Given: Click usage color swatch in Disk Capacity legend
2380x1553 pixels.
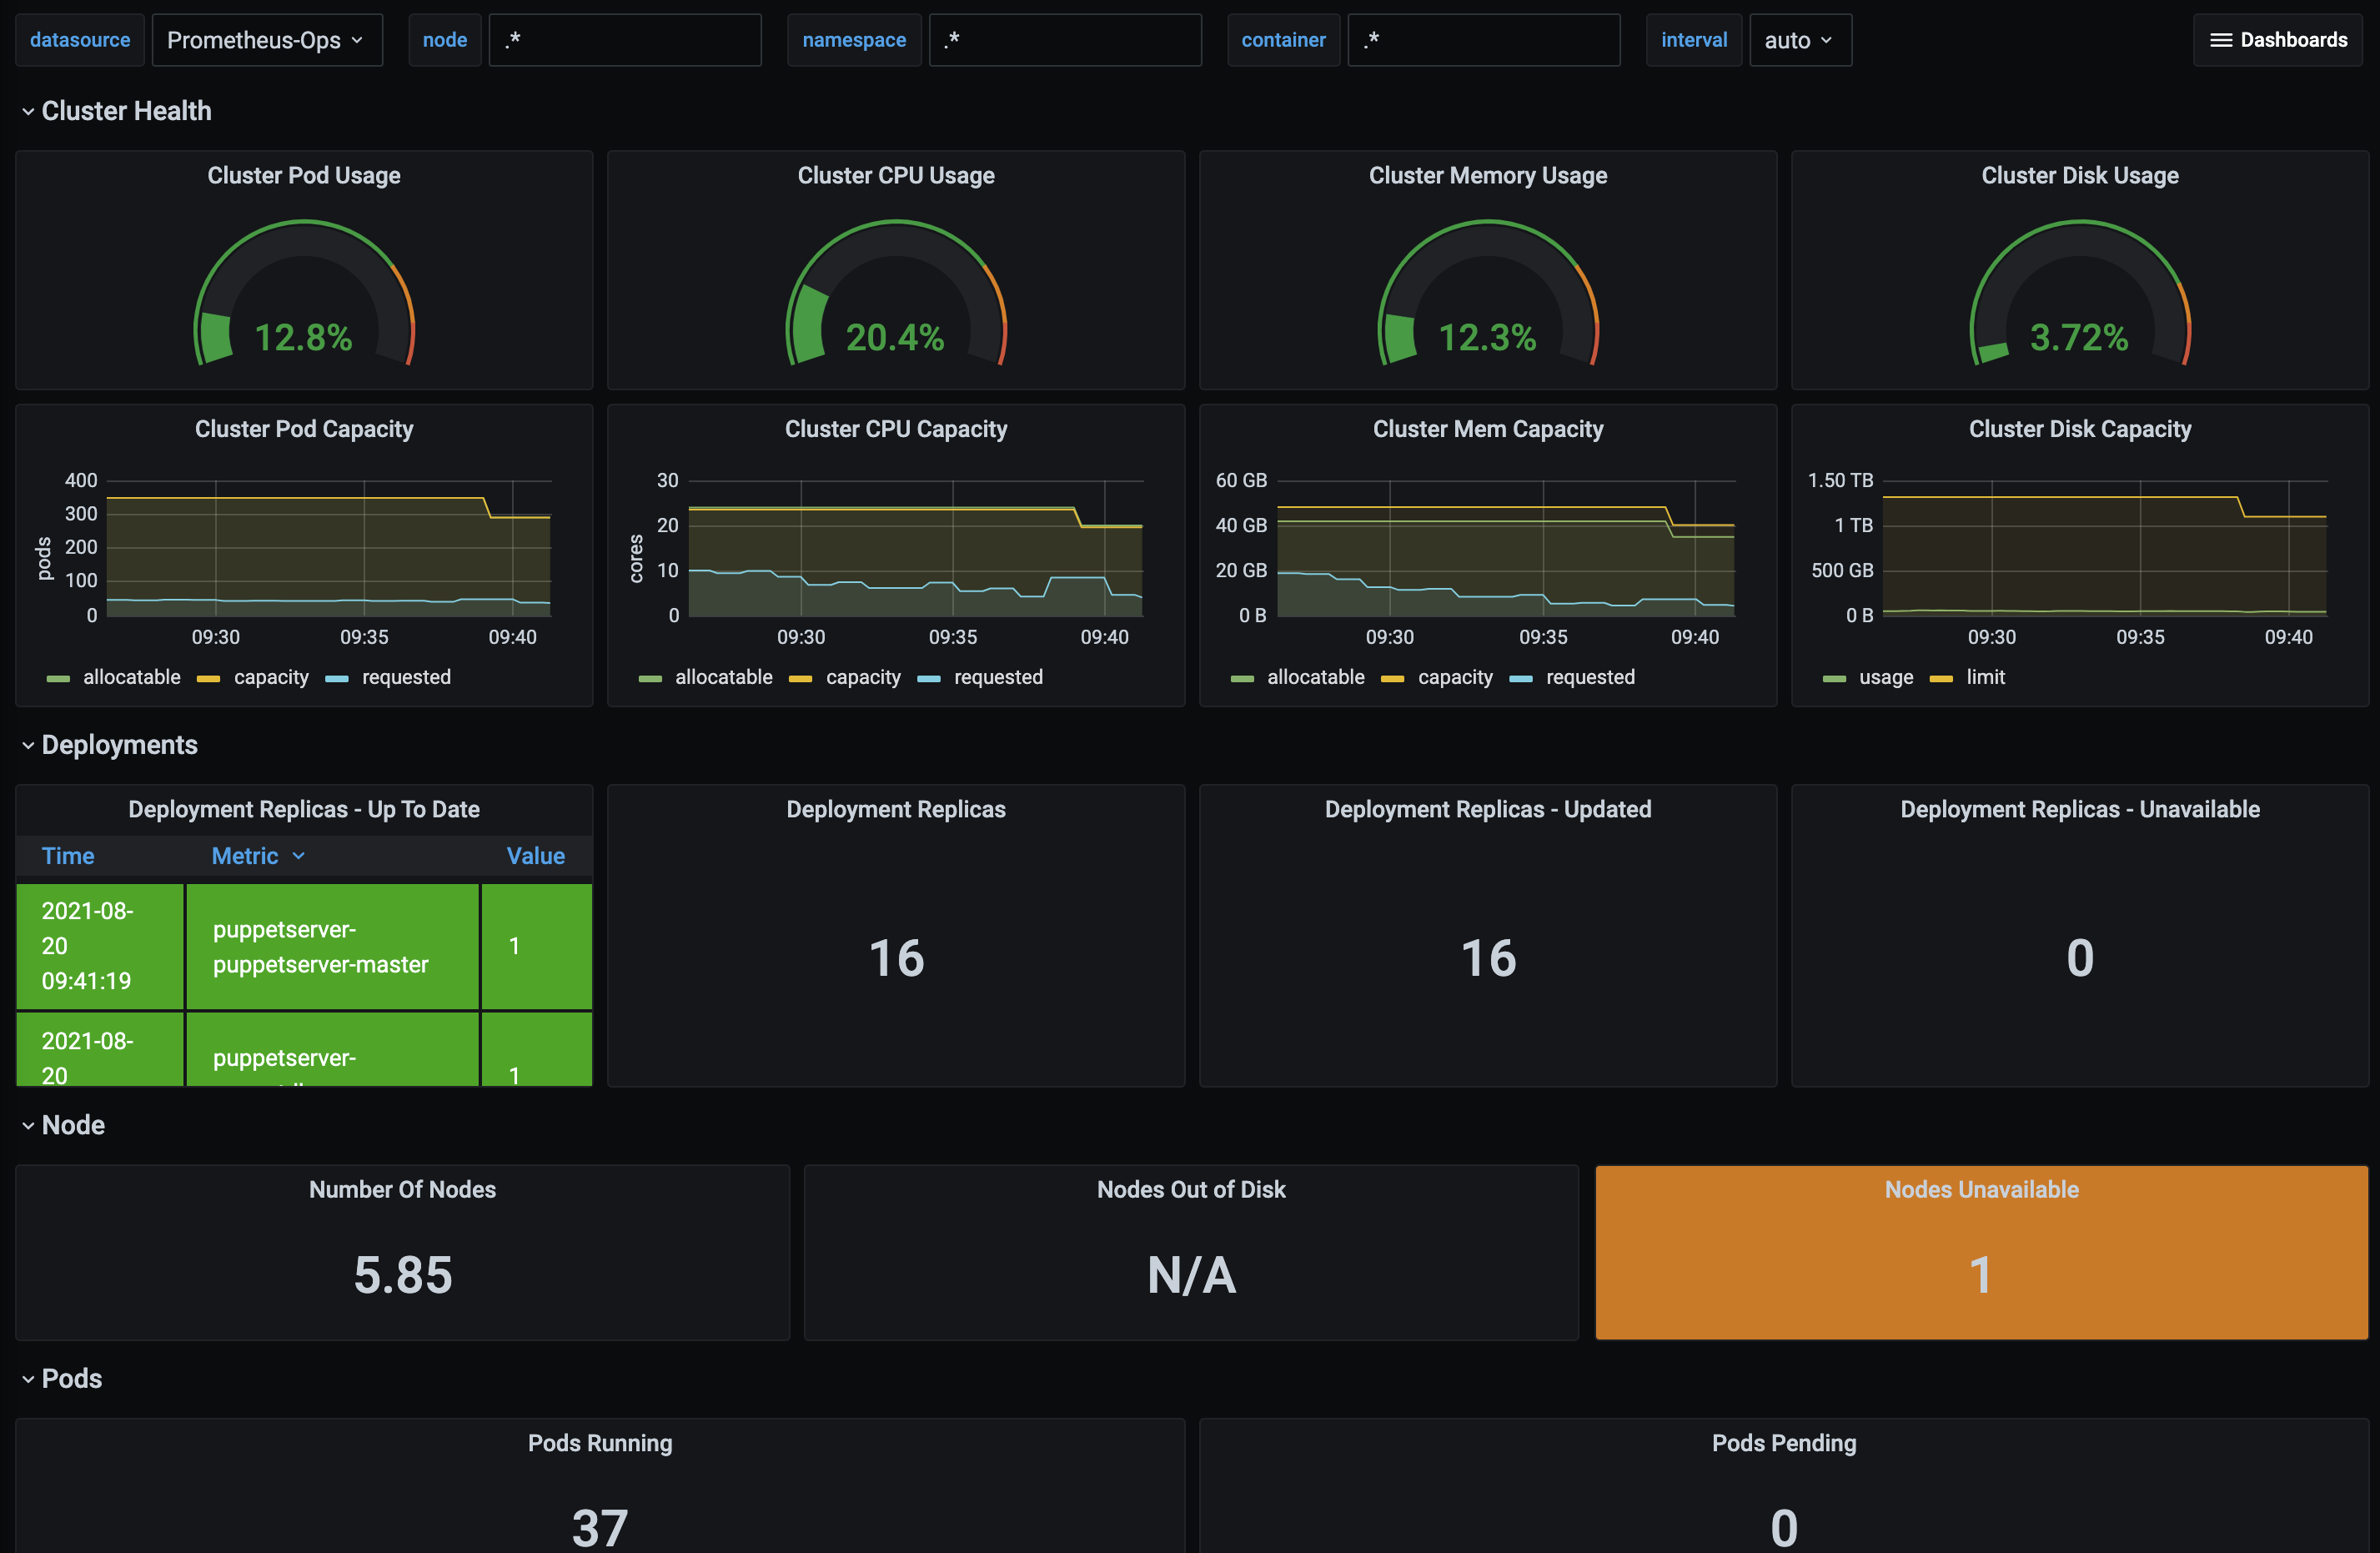Looking at the screenshot, I should 1834,678.
